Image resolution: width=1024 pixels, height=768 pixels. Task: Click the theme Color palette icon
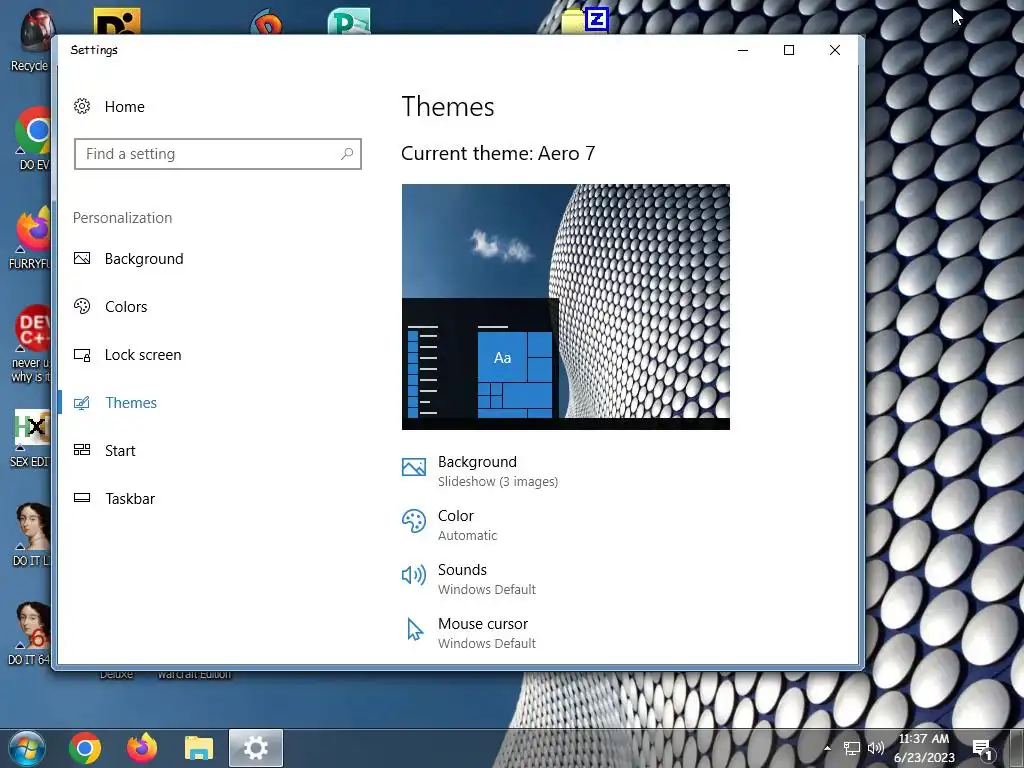414,521
